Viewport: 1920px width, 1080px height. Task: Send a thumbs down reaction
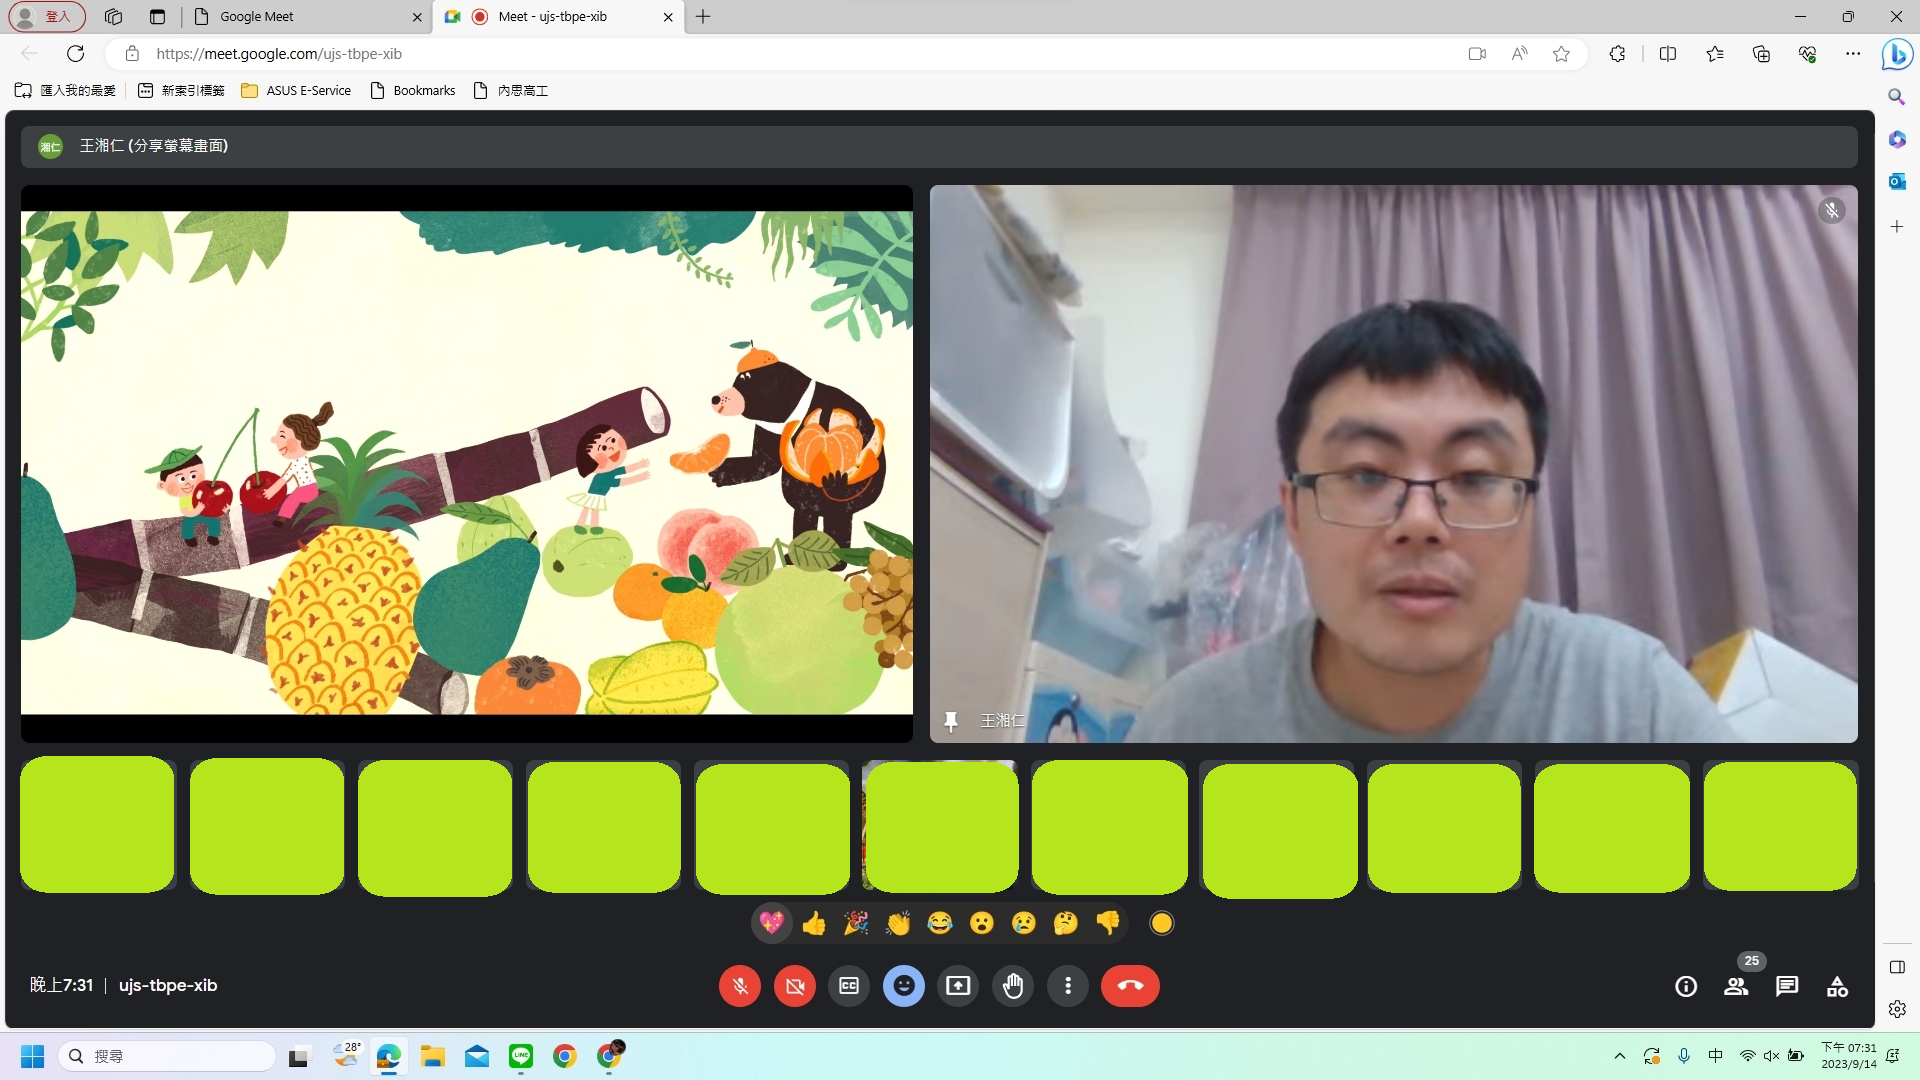coord(1108,923)
